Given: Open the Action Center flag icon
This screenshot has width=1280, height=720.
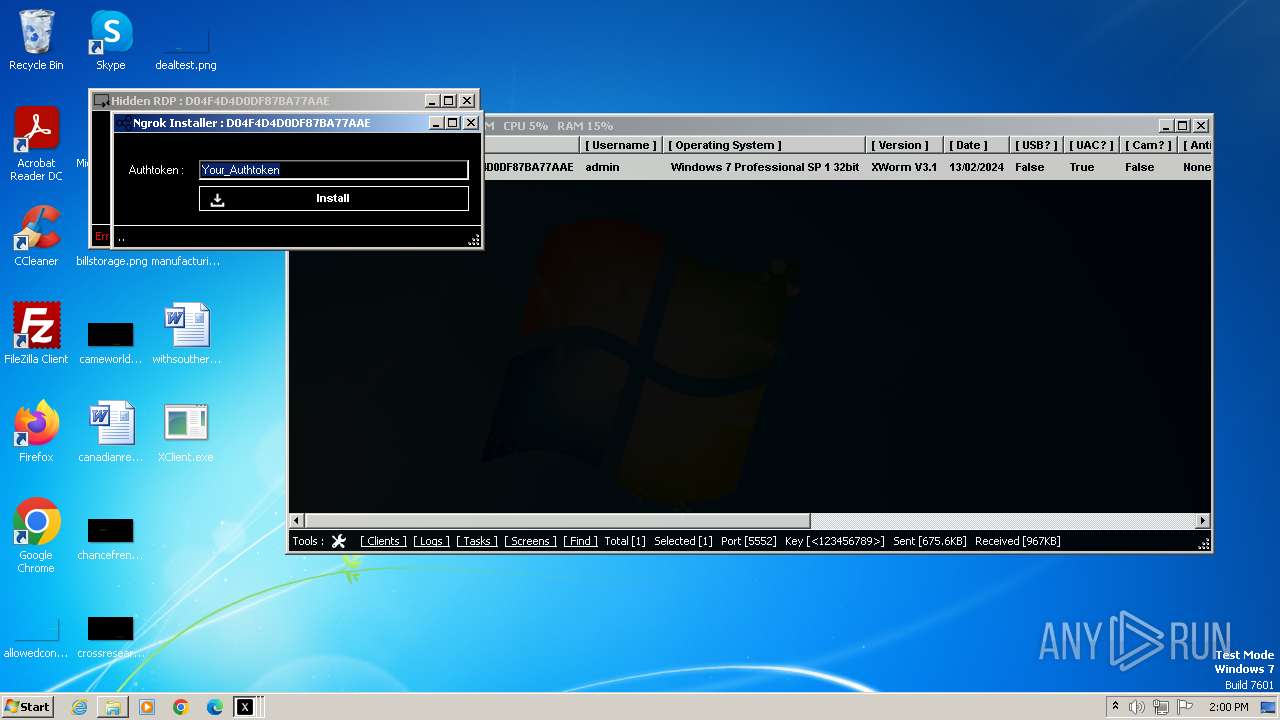Looking at the screenshot, I should (x=1185, y=707).
